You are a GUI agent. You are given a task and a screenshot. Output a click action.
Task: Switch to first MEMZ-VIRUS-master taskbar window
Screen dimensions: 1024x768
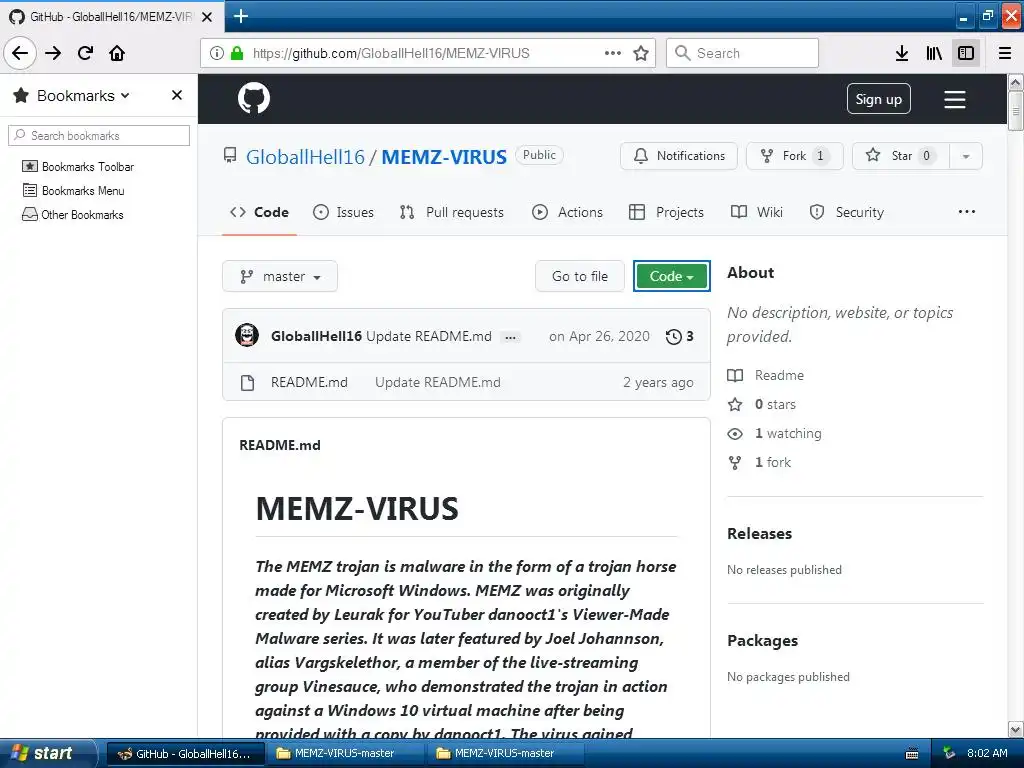pyautogui.click(x=344, y=753)
